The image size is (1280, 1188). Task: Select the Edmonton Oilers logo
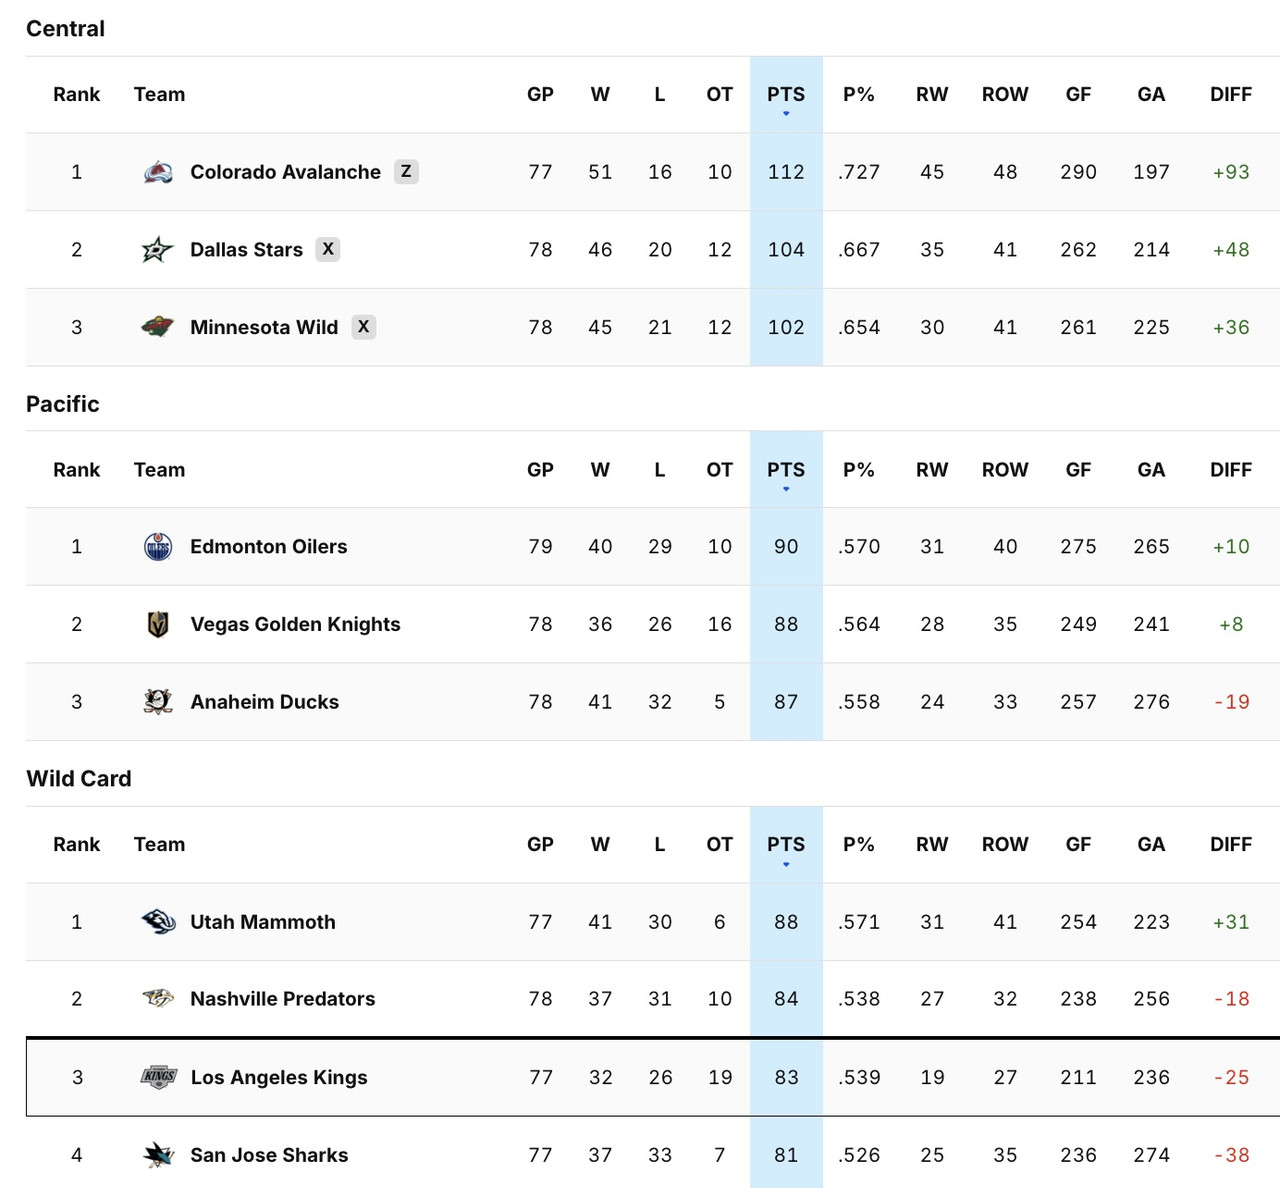pyautogui.click(x=160, y=546)
